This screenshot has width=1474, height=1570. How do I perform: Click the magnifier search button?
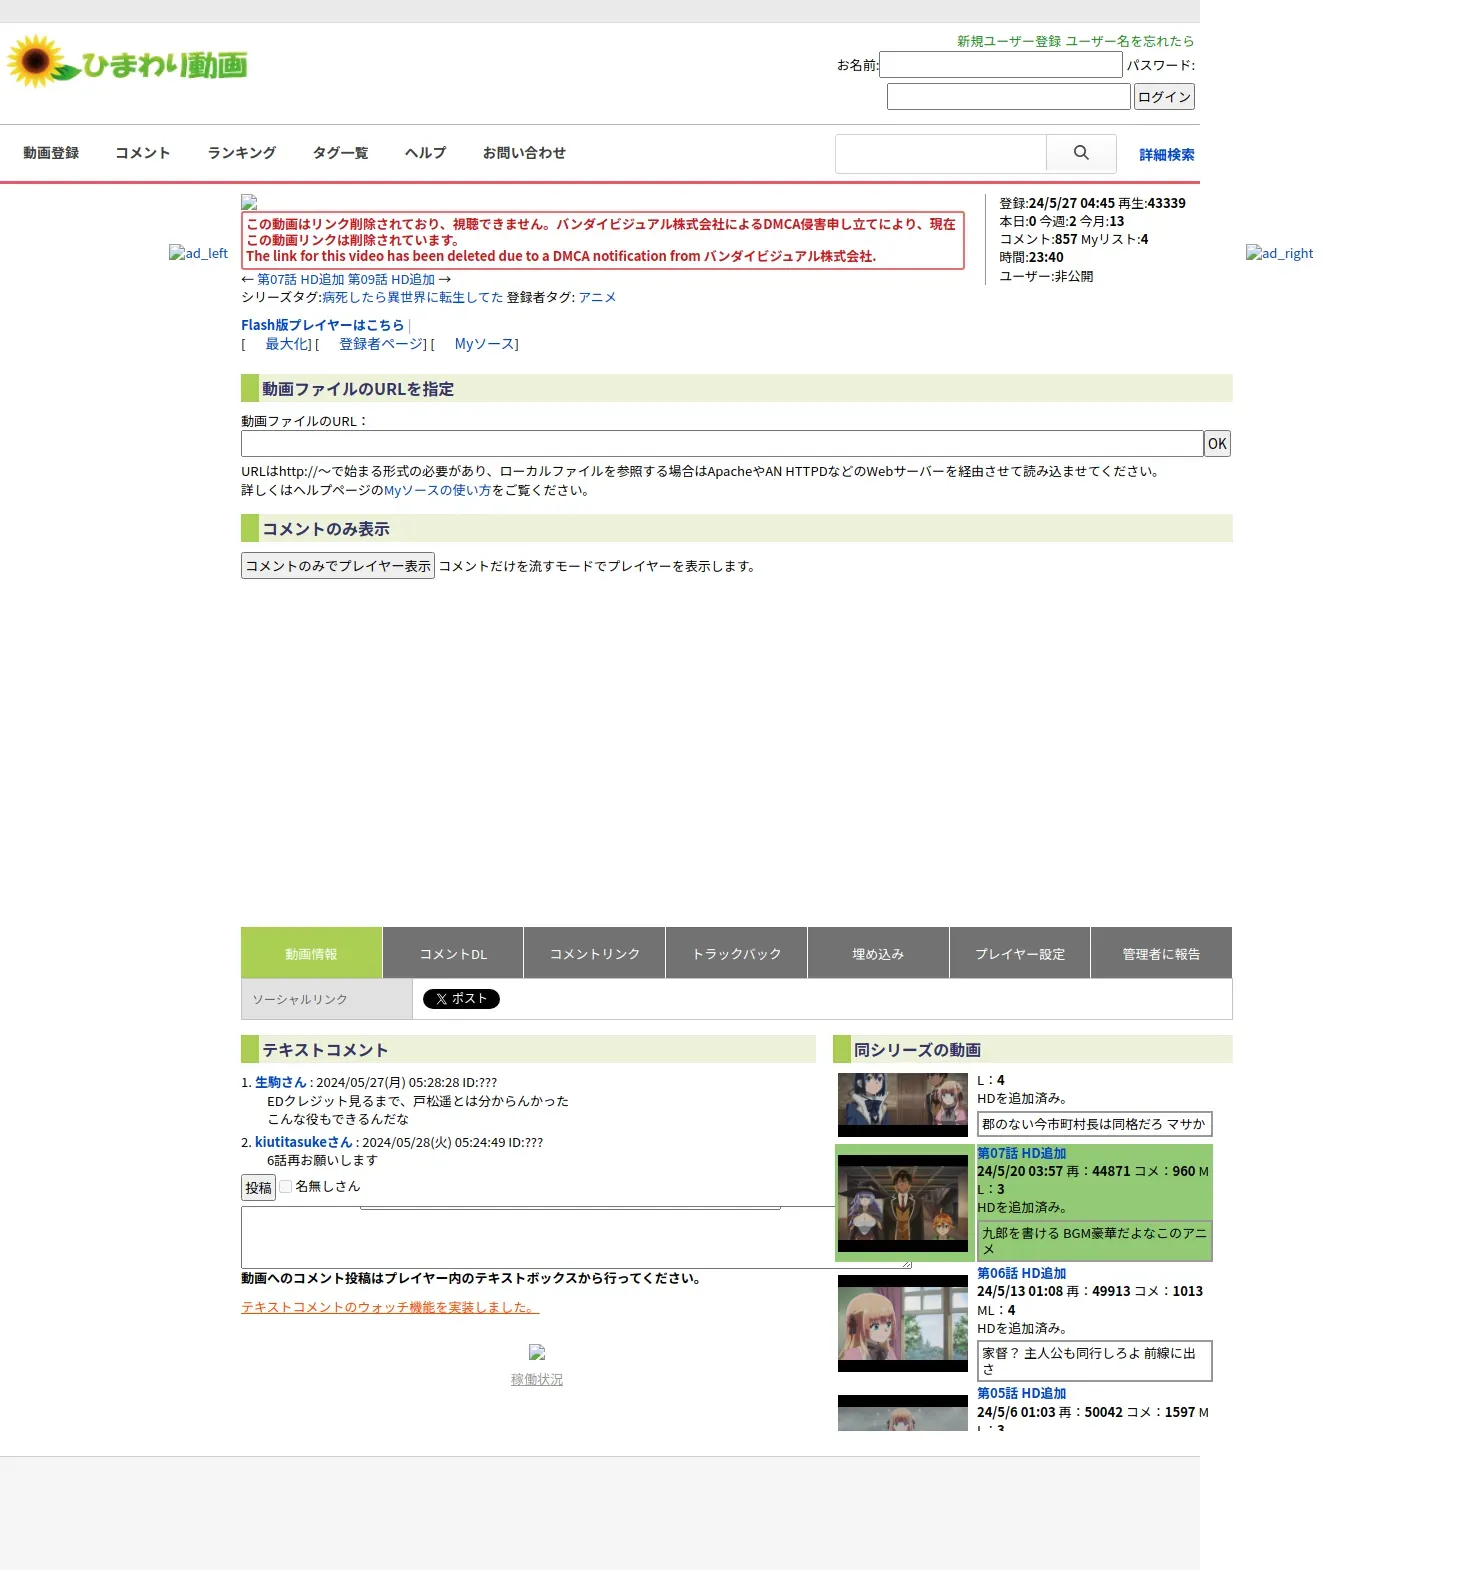(x=1081, y=153)
